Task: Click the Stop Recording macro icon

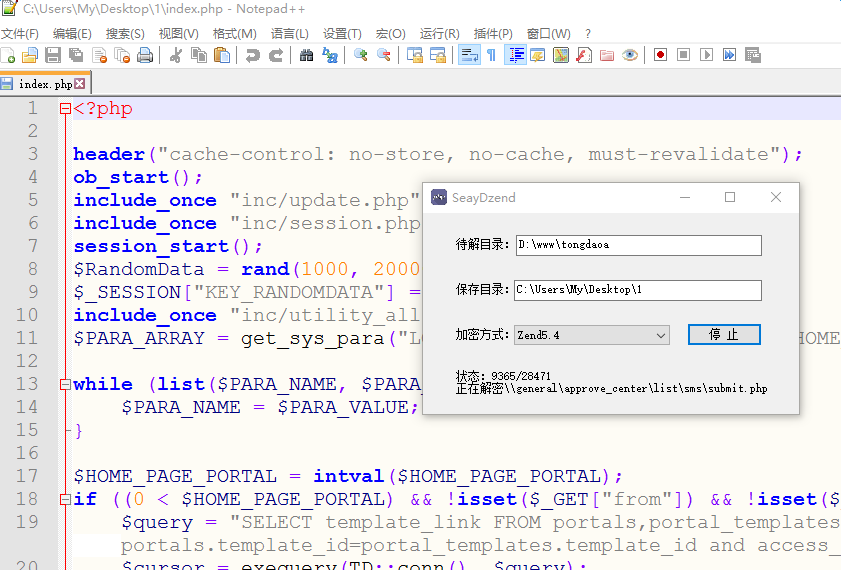Action: pyautogui.click(x=684, y=55)
